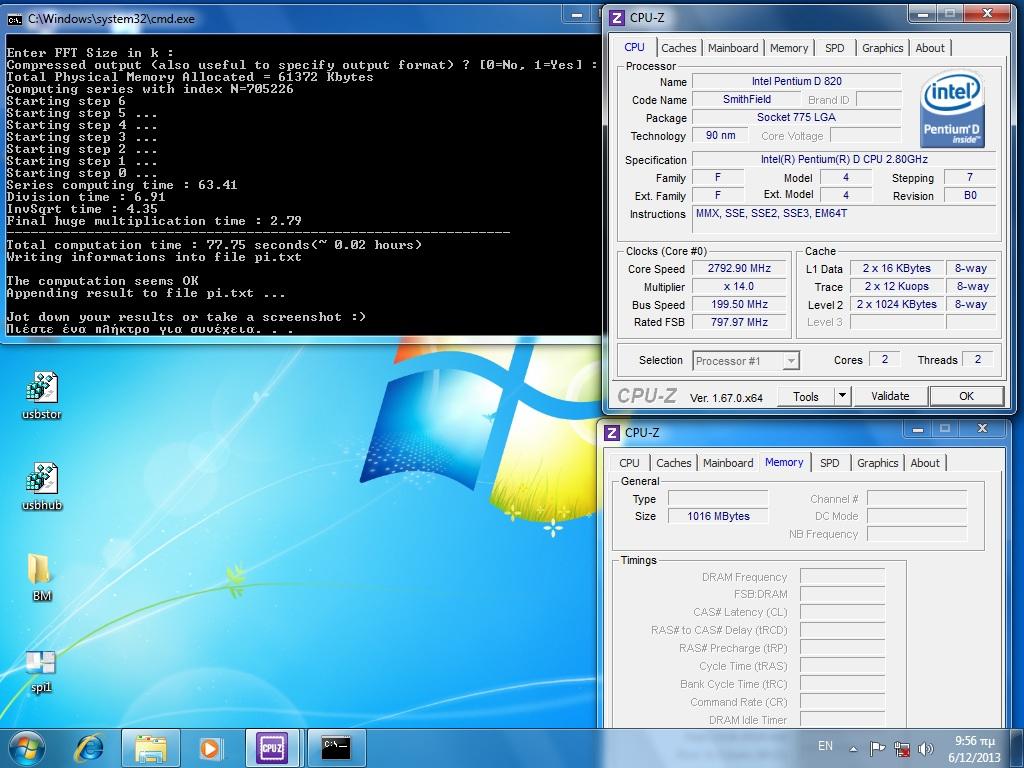Viewport: 1024px width, 768px height.
Task: Minimize the cmd.exe window
Action: 577,15
